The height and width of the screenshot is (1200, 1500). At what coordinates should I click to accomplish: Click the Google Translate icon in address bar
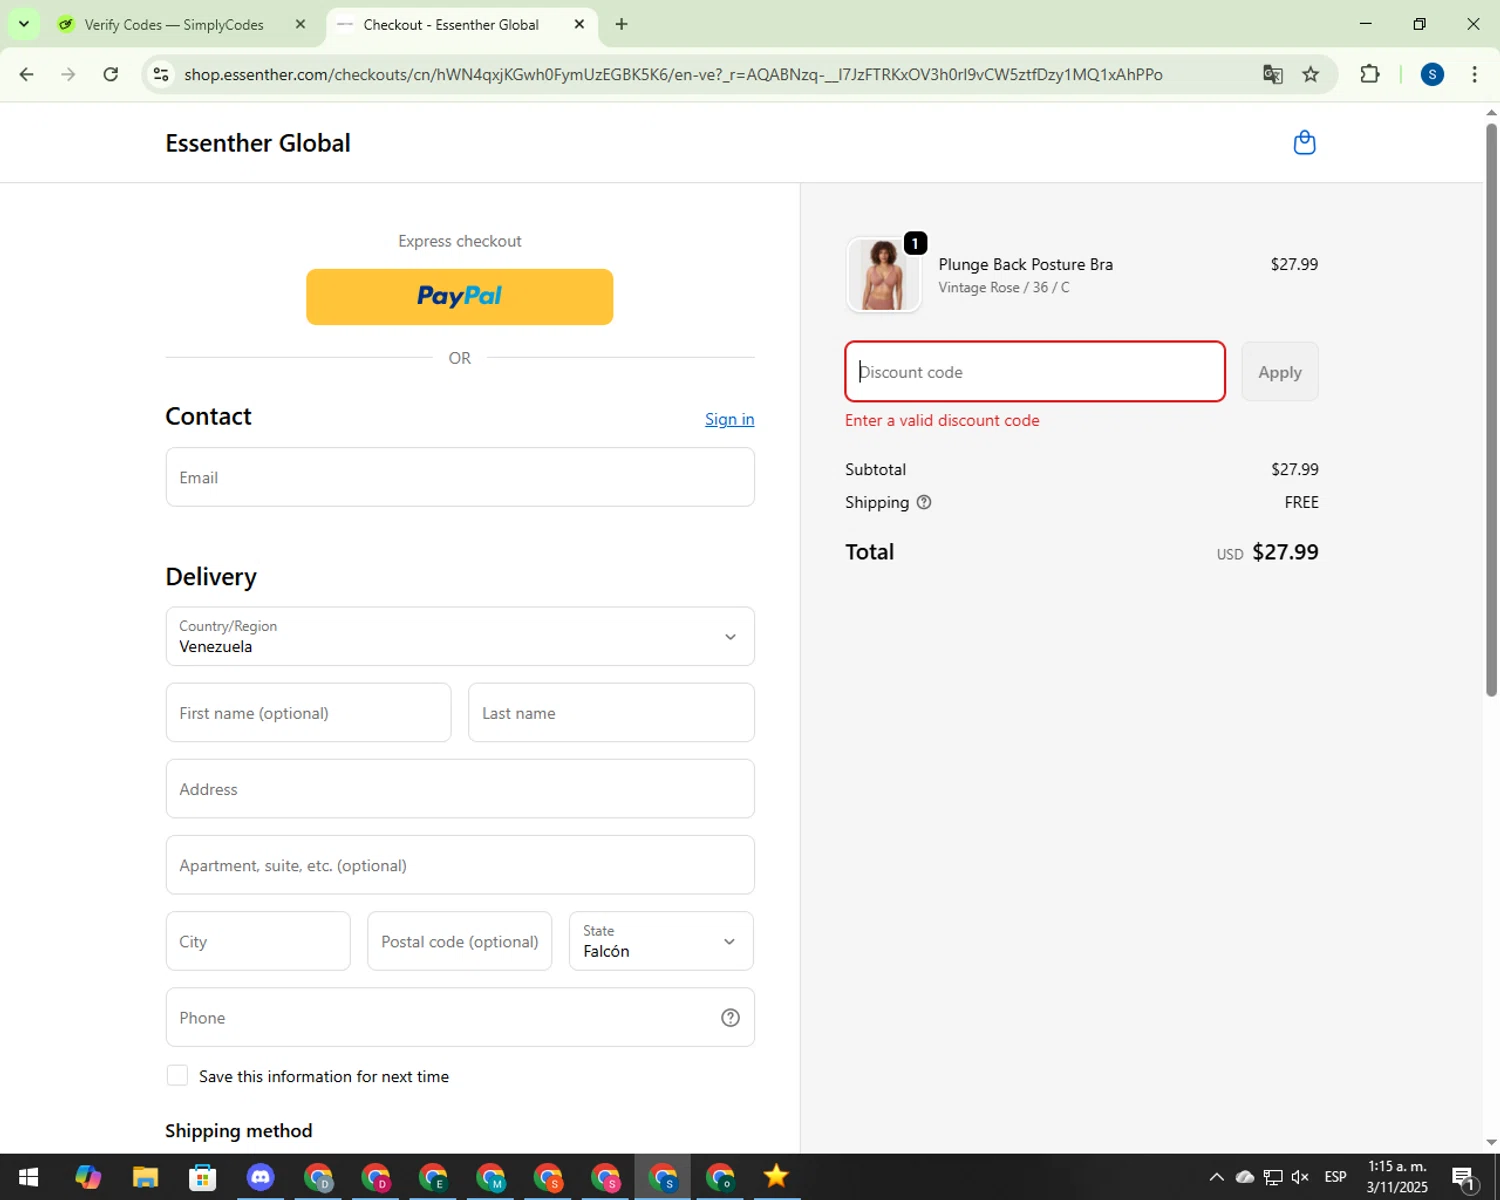pyautogui.click(x=1272, y=74)
